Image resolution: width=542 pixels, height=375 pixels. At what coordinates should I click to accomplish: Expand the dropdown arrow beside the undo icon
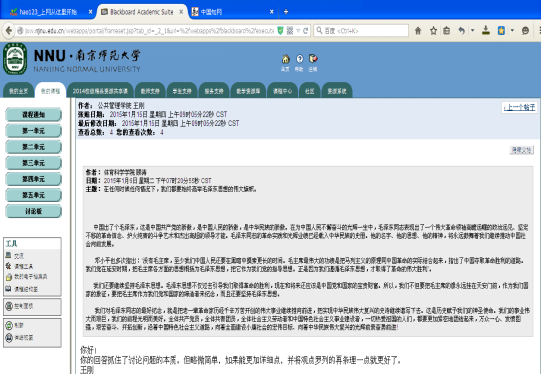473,30
